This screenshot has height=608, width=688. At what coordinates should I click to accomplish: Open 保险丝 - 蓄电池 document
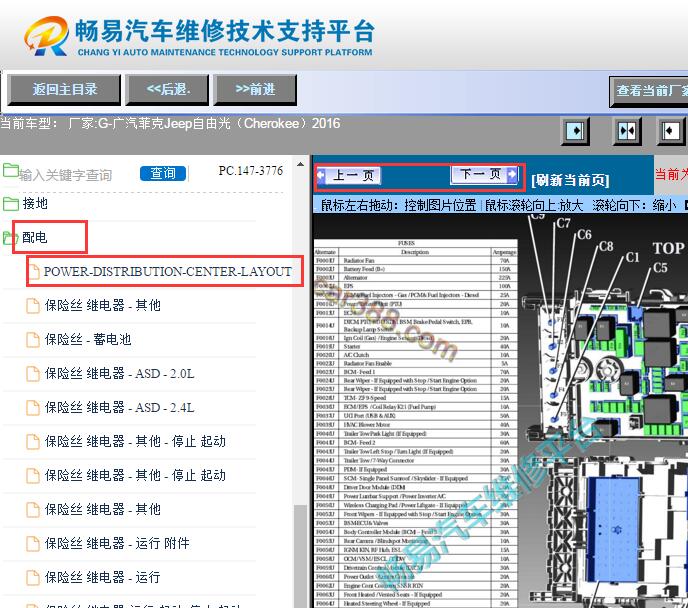click(88, 339)
